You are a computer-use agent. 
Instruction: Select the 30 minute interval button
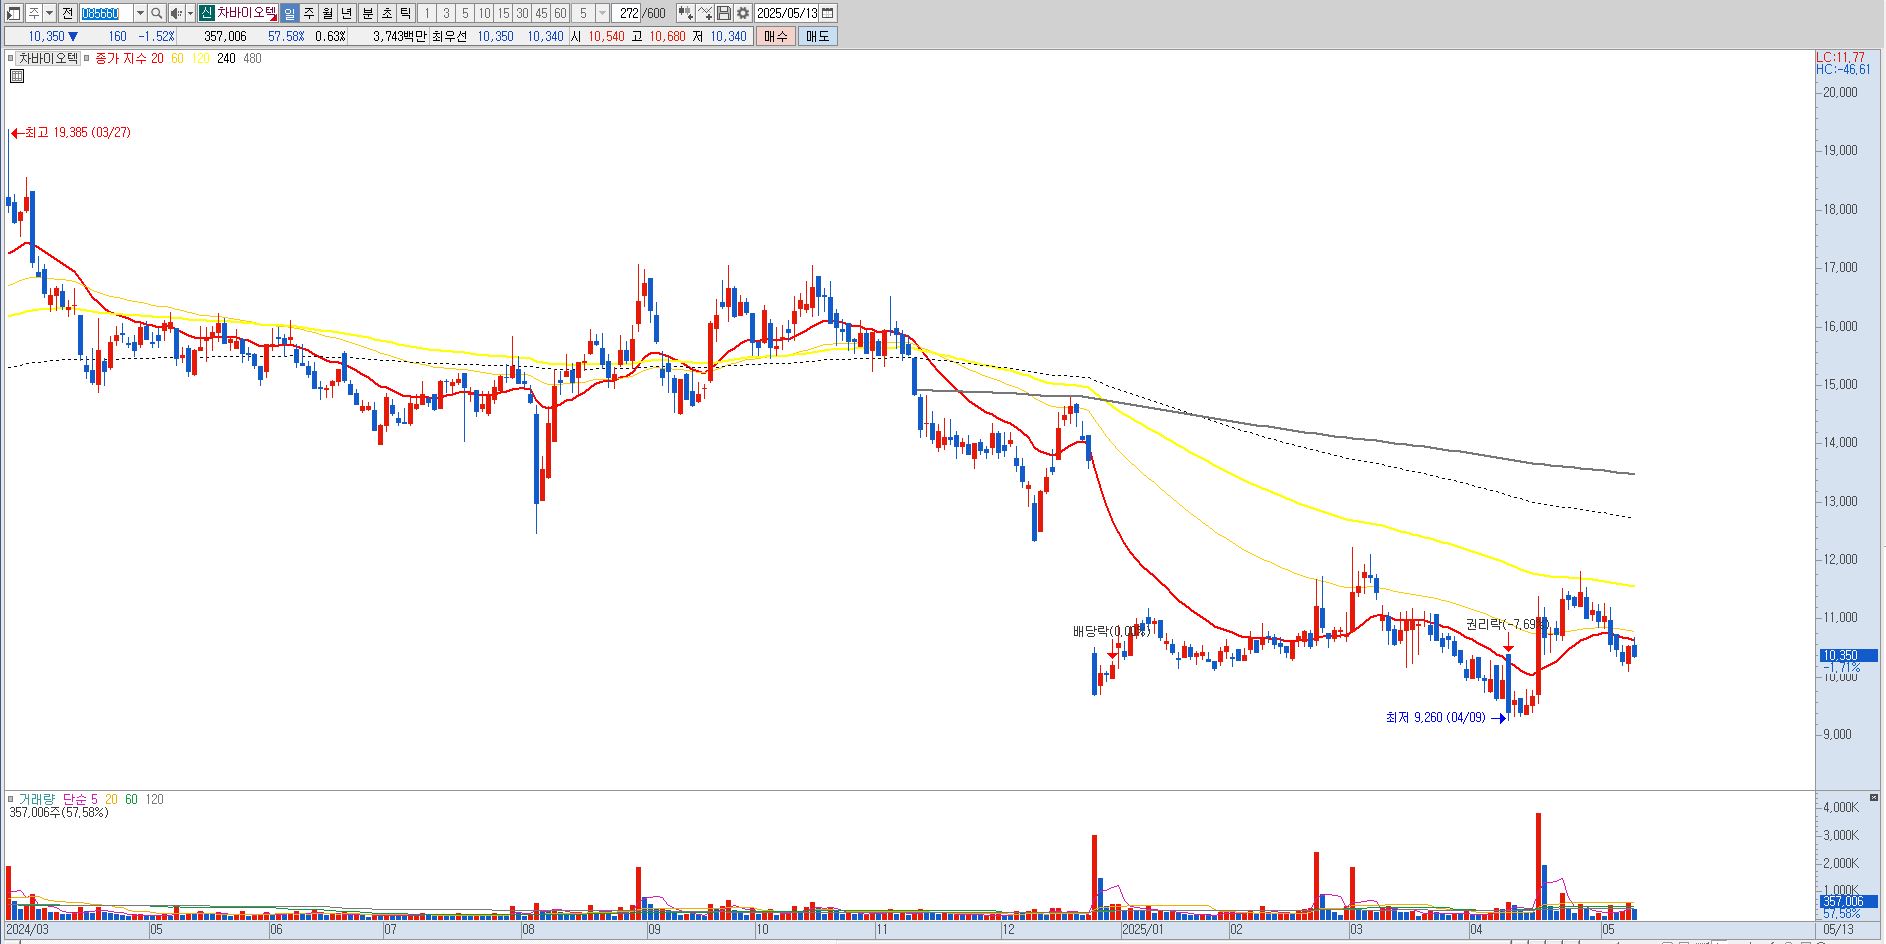[522, 13]
